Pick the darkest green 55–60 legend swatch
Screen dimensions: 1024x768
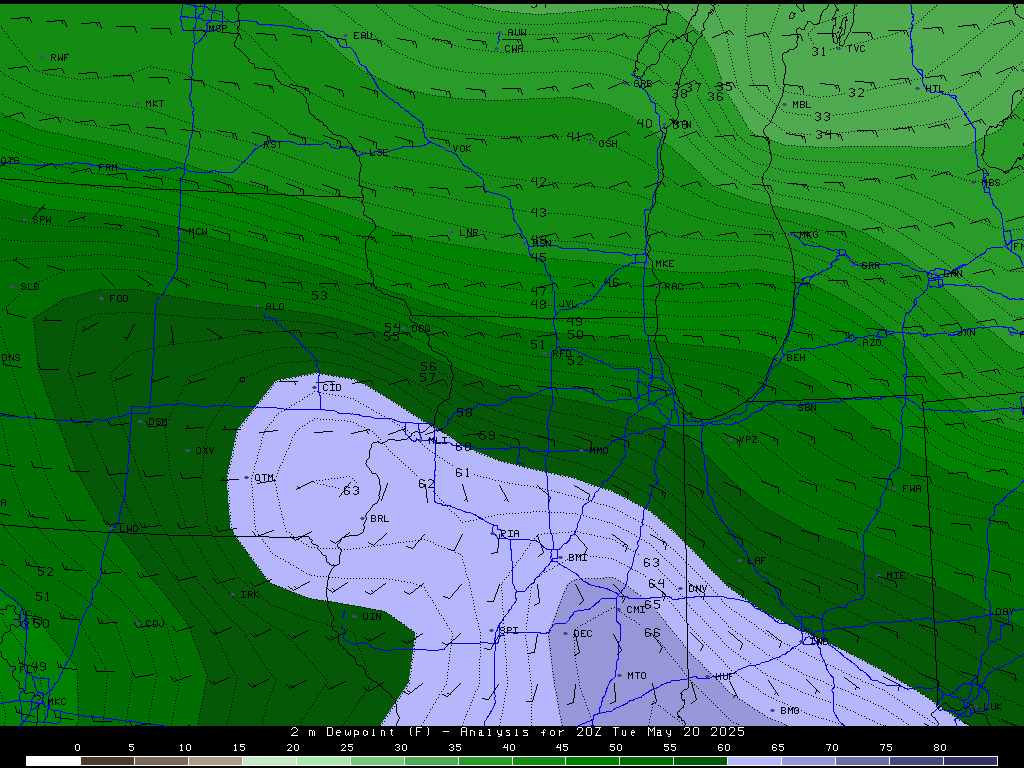(700, 761)
